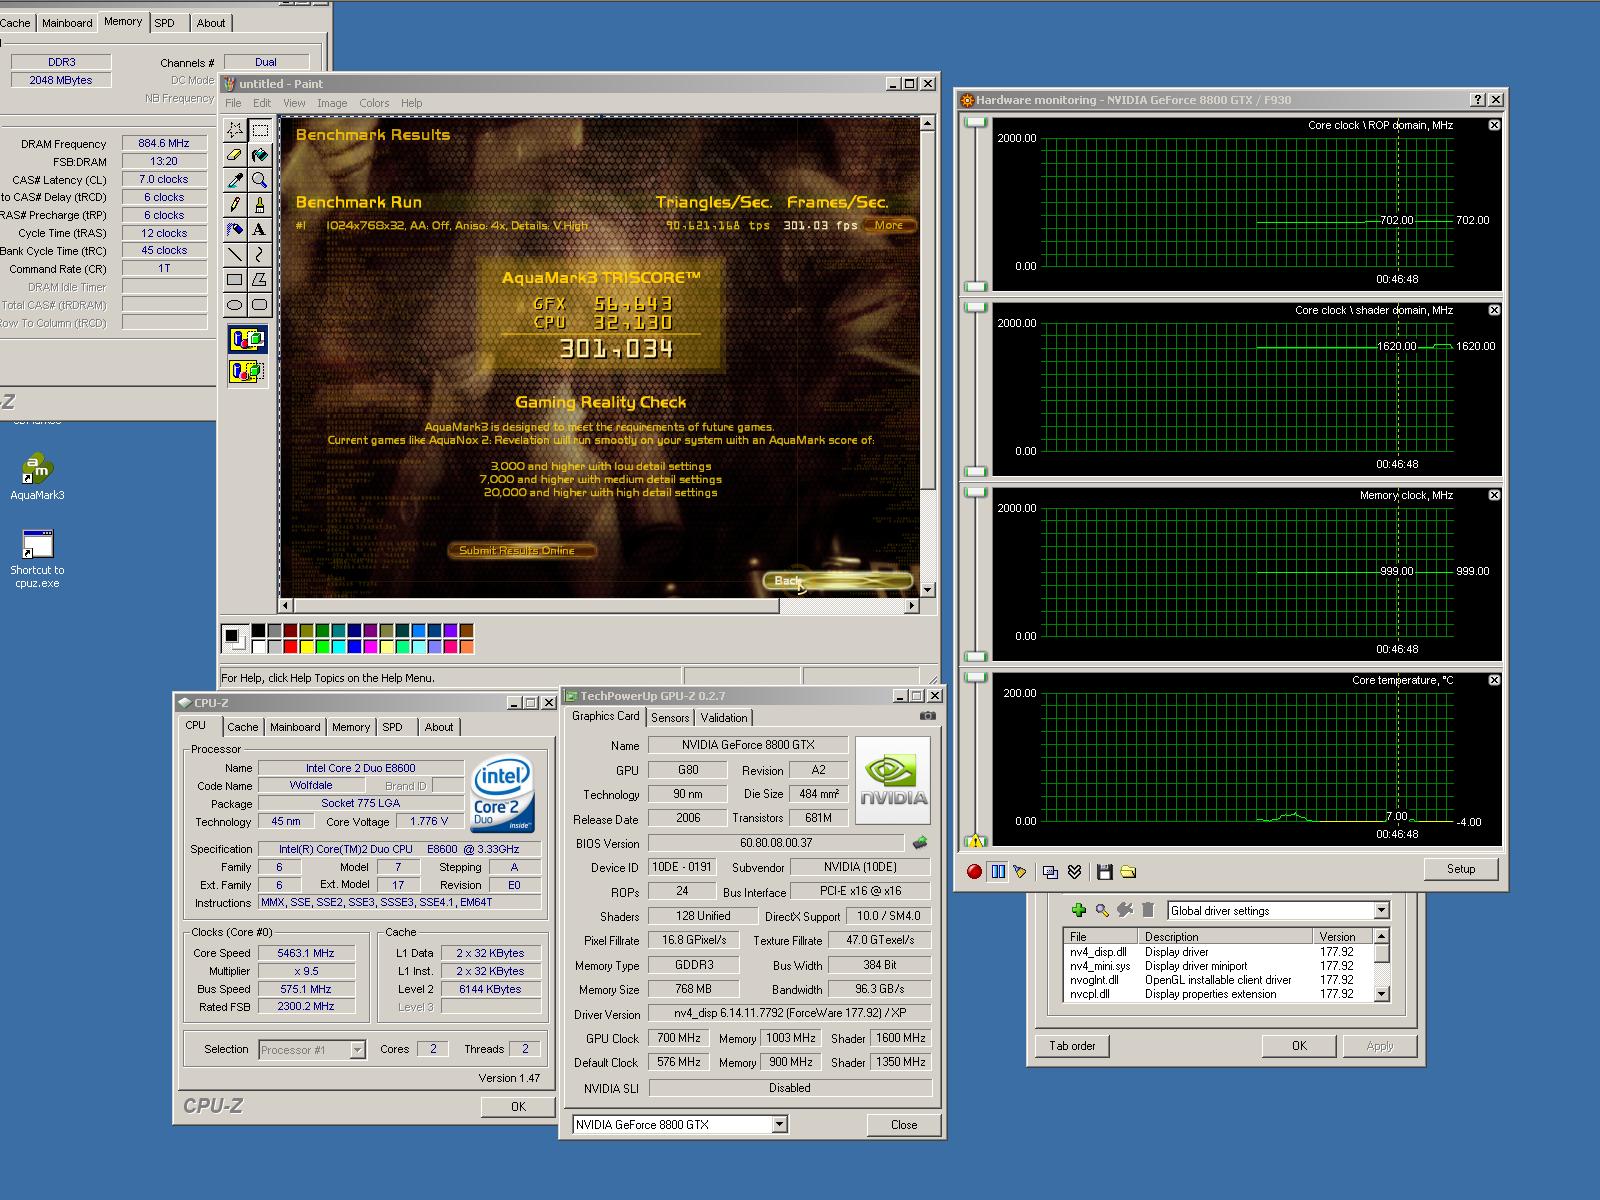The image size is (1600, 1200).
Task: Select the nvoglnt.dll row in driver list
Action: (x=1218, y=980)
